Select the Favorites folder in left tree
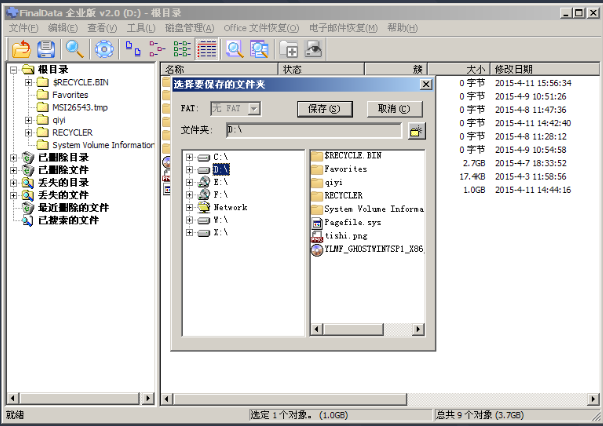Screen dimensions: 603x426 tap(70, 95)
